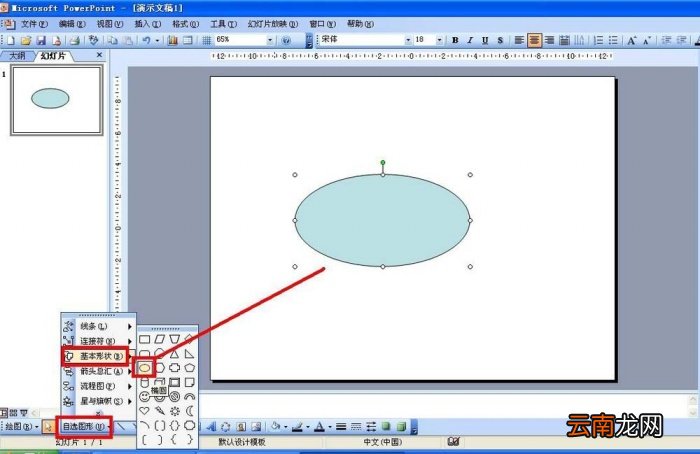Image resolution: width=700 pixels, height=454 pixels.
Task: Toggle Italic formatting
Action: (x=470, y=41)
